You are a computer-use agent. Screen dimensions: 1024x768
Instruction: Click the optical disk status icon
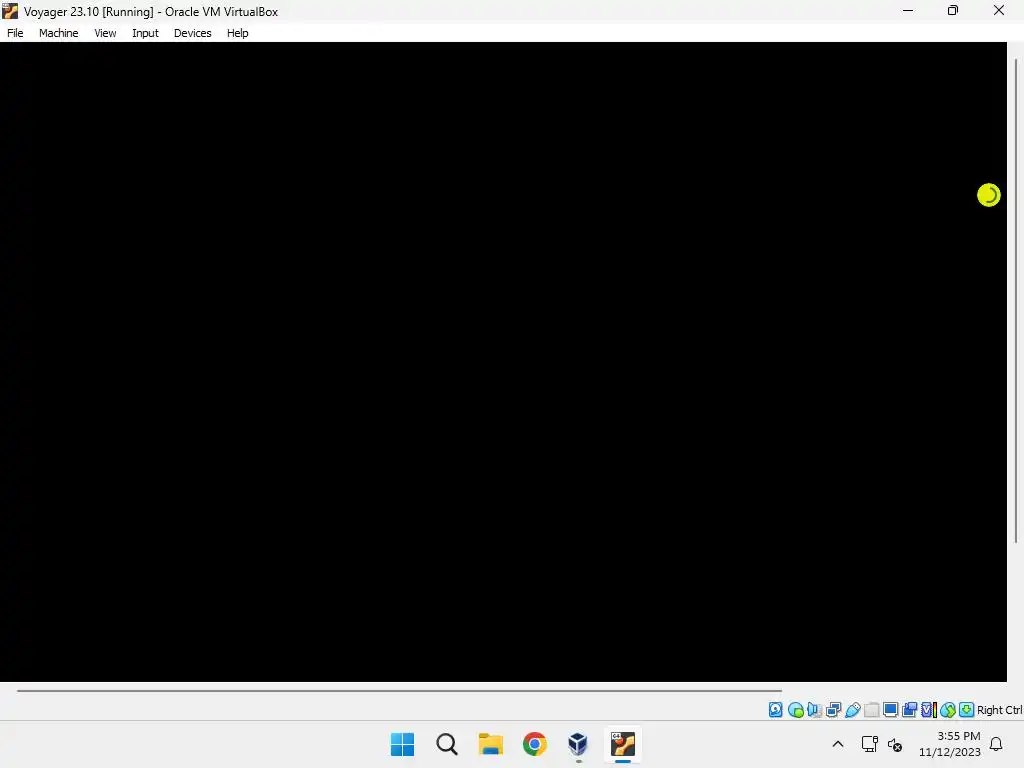[795, 710]
